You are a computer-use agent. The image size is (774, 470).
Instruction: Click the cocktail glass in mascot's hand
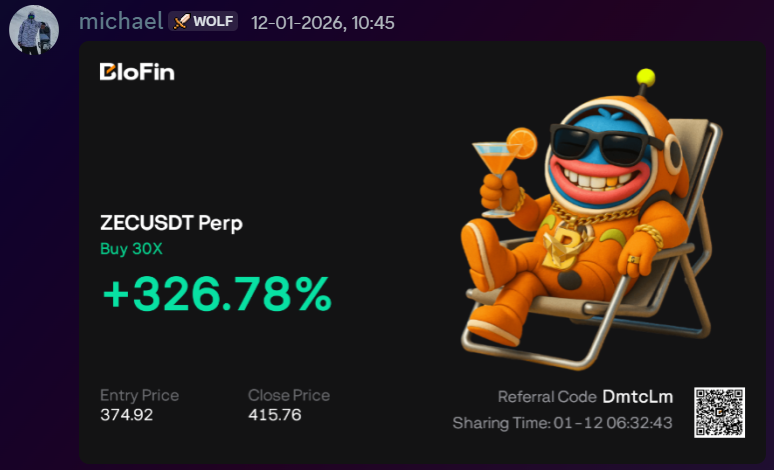click(497, 158)
